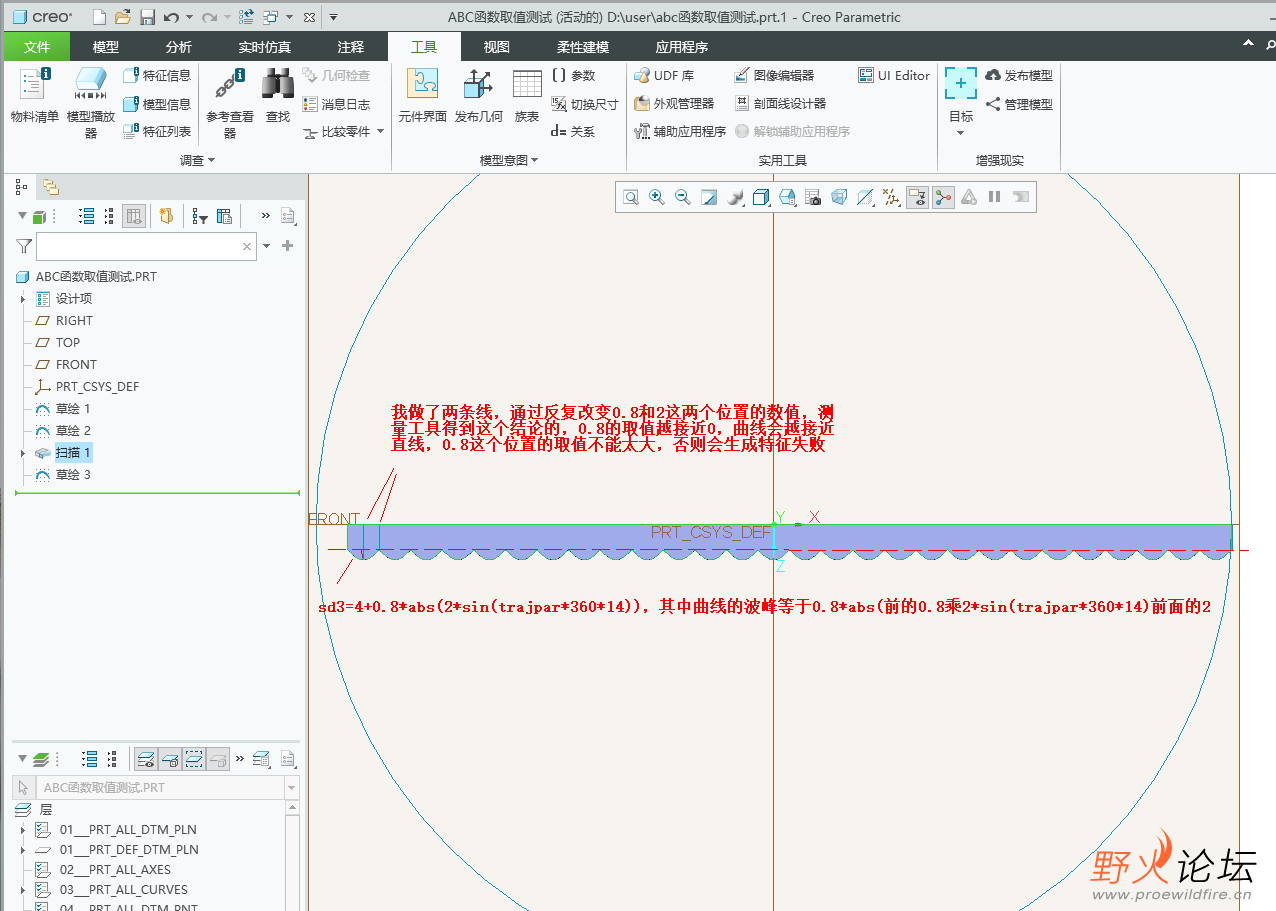
Task: Open the d= 关系 relations editor
Action: coord(573,132)
